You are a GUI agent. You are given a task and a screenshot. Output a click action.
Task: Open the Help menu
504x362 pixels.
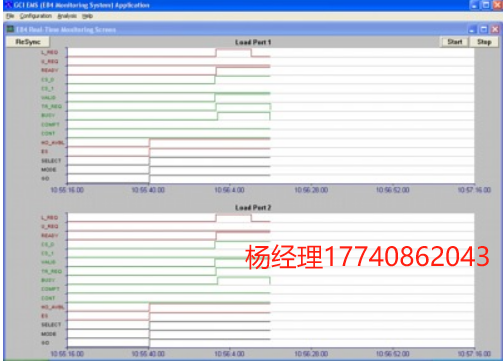pos(87,16)
